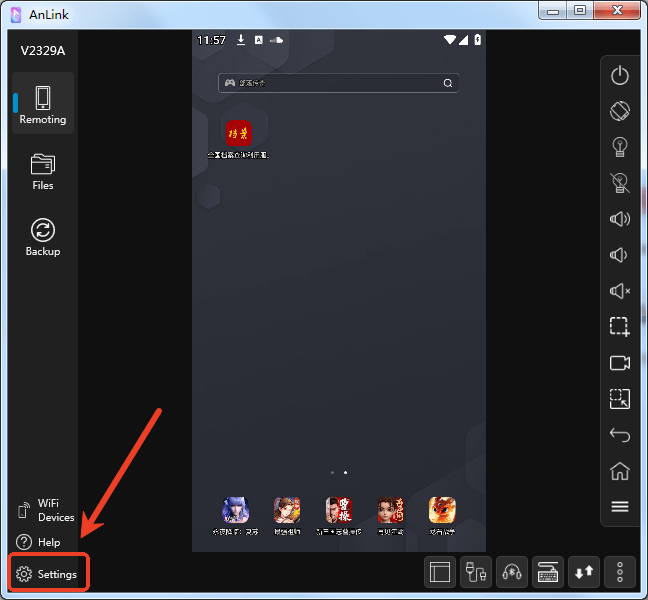Start screen recording with camera icon
Image resolution: width=648 pixels, height=600 pixels.
tap(619, 363)
